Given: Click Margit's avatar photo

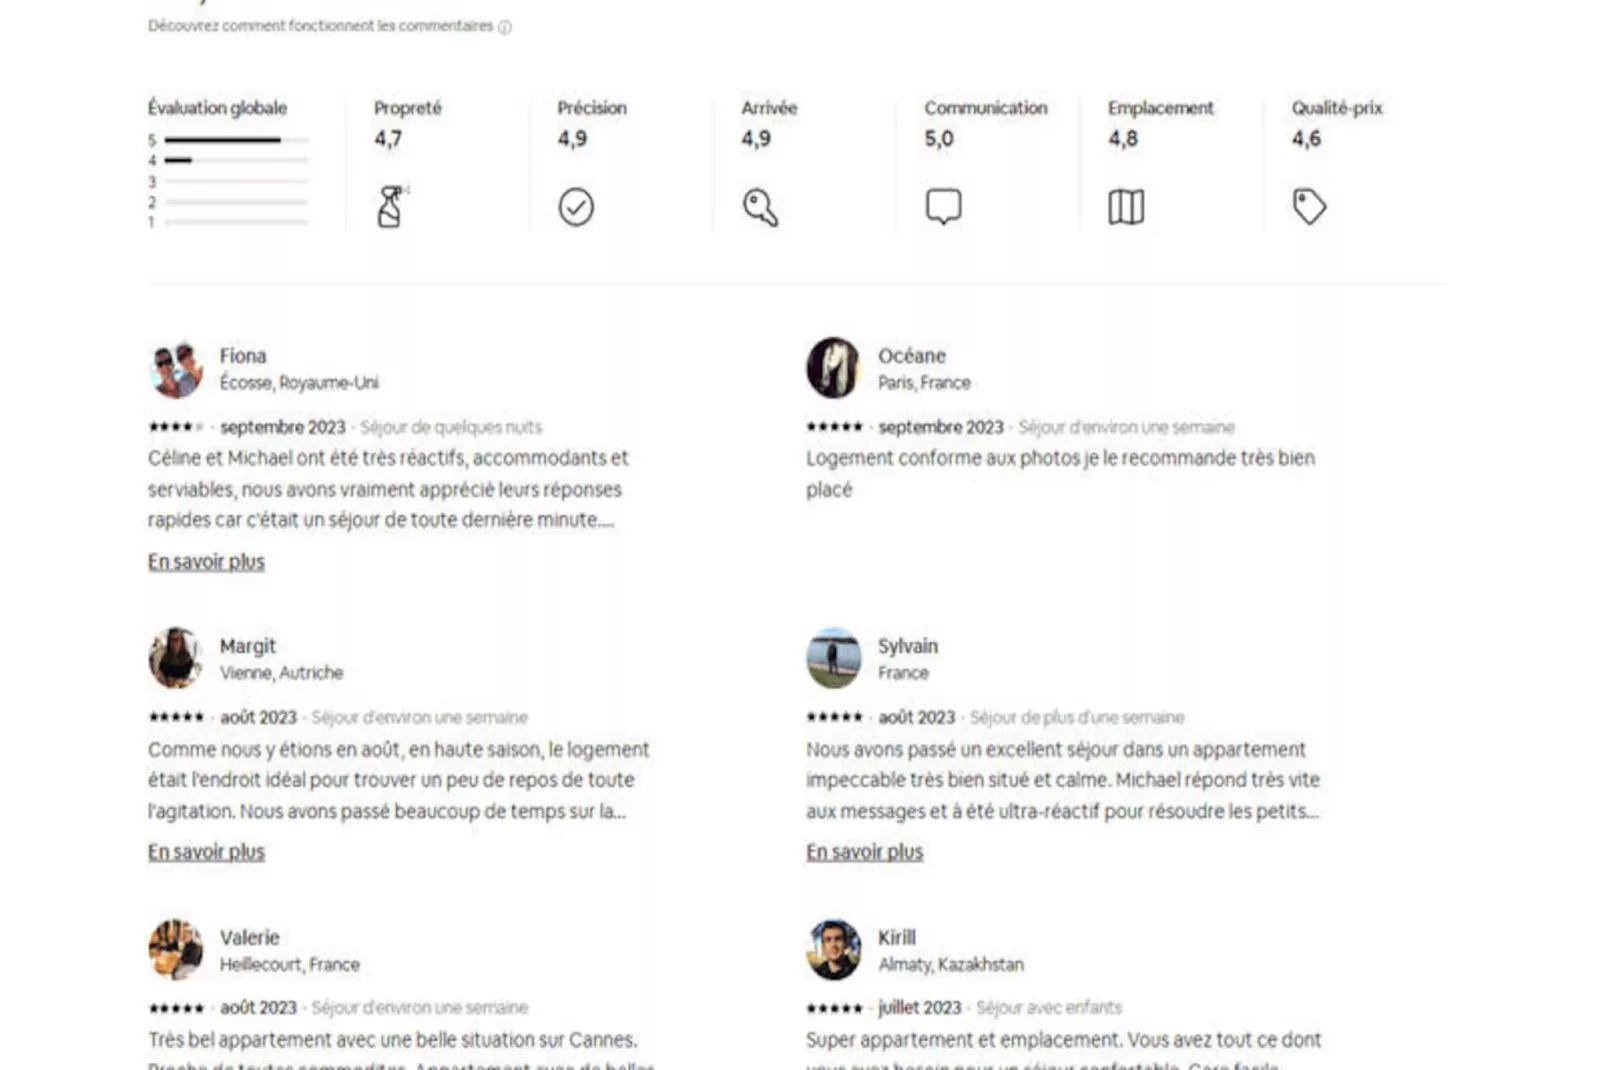Looking at the screenshot, I should click(x=176, y=658).
